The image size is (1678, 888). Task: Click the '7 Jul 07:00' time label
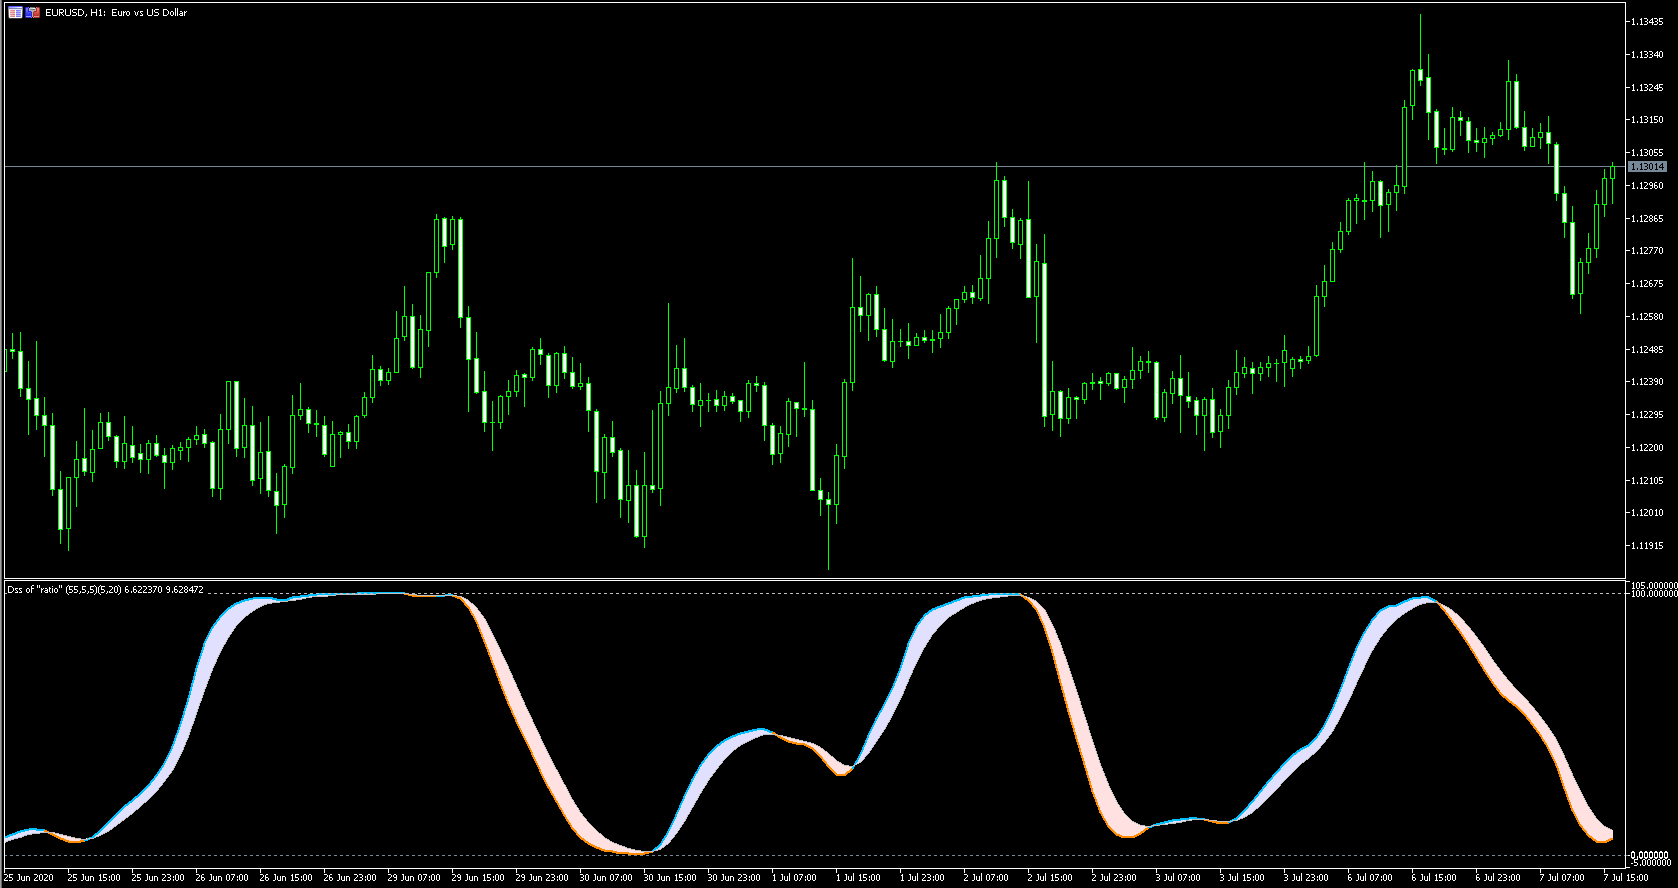pyautogui.click(x=1563, y=878)
